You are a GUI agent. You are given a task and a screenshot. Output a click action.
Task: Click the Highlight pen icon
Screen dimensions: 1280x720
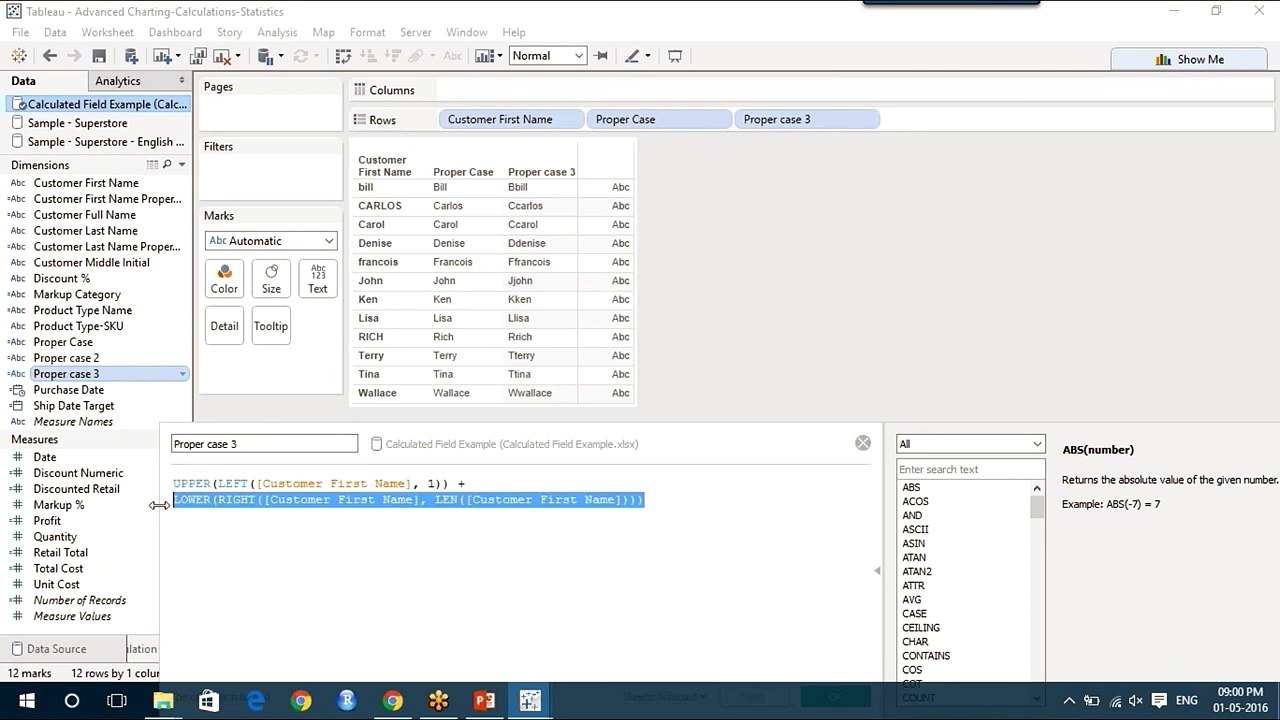pos(632,56)
